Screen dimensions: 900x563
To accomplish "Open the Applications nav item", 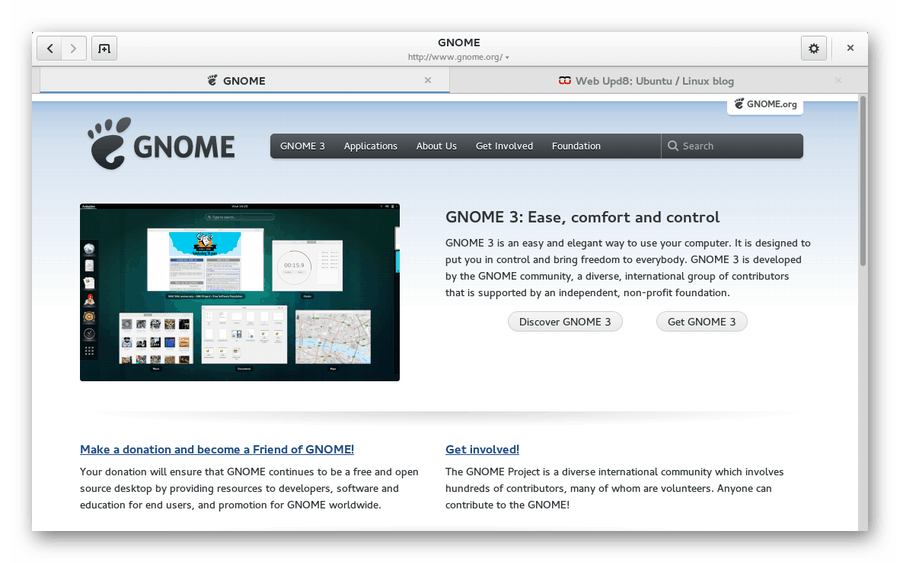I will (x=370, y=146).
